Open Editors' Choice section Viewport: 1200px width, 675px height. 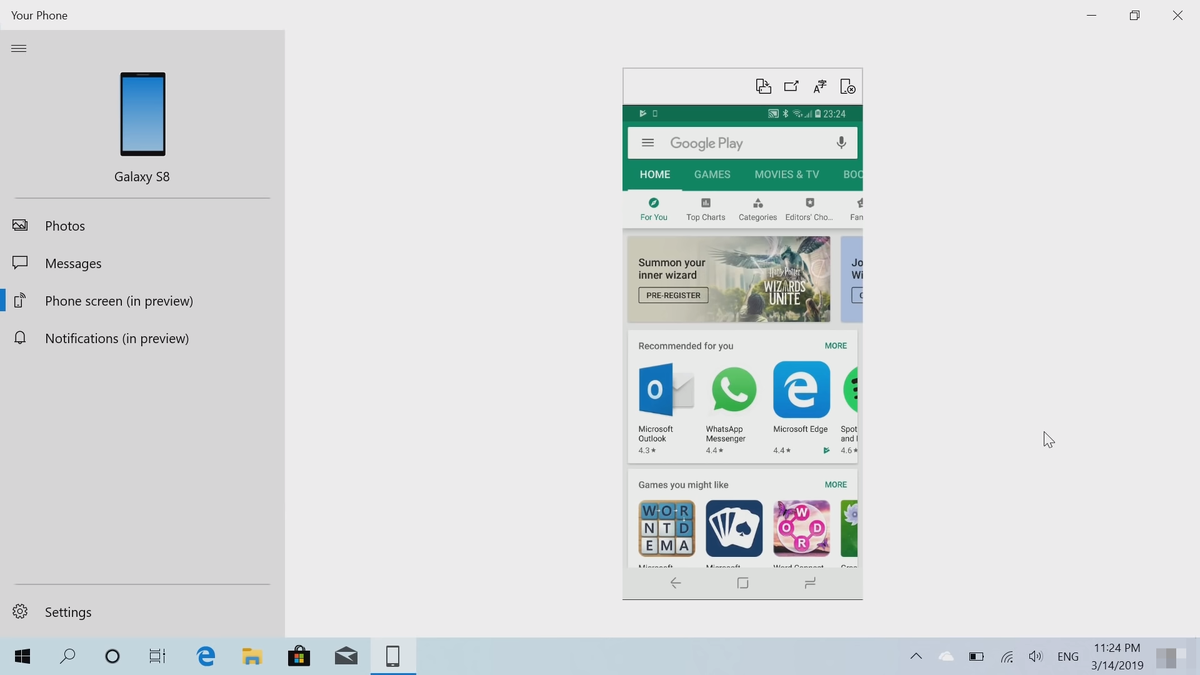[809, 210]
